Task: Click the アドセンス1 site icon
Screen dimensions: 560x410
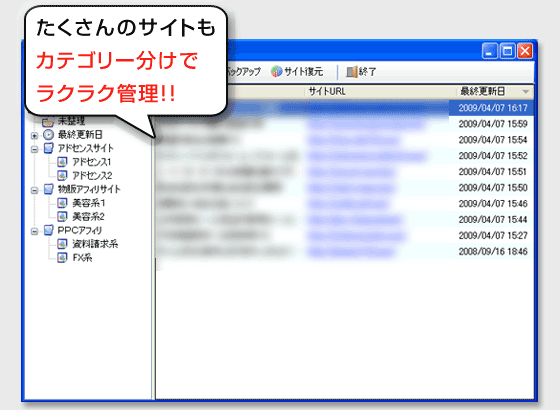Action: pyautogui.click(x=62, y=162)
